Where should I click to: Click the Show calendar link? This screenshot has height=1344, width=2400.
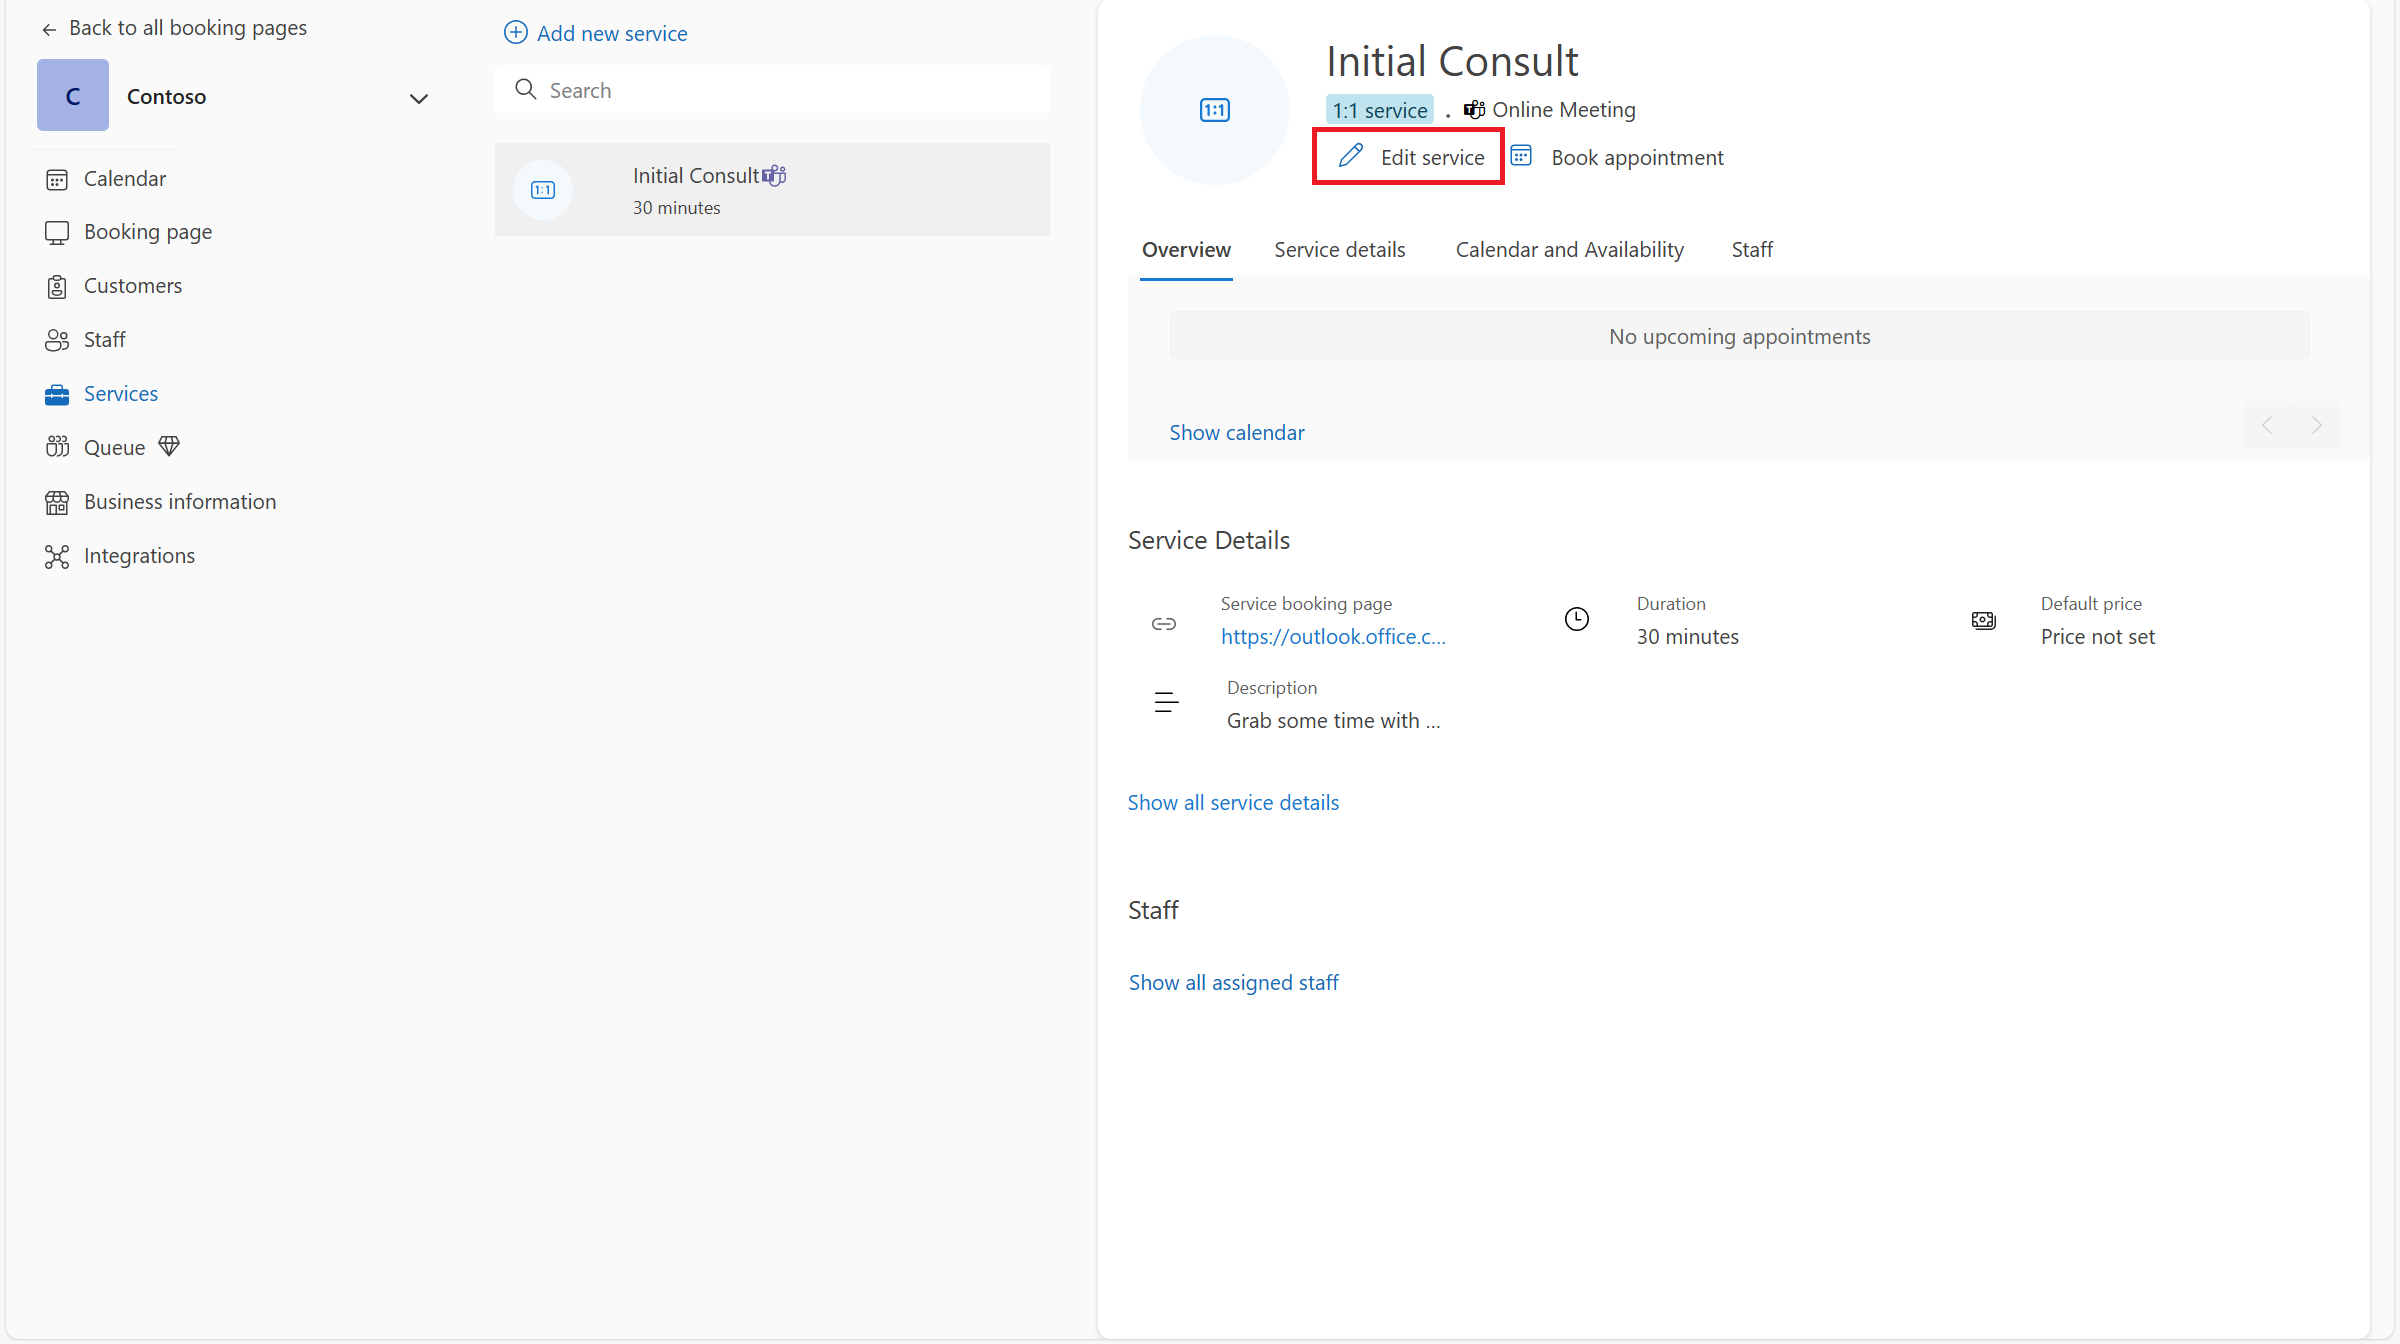point(1236,432)
